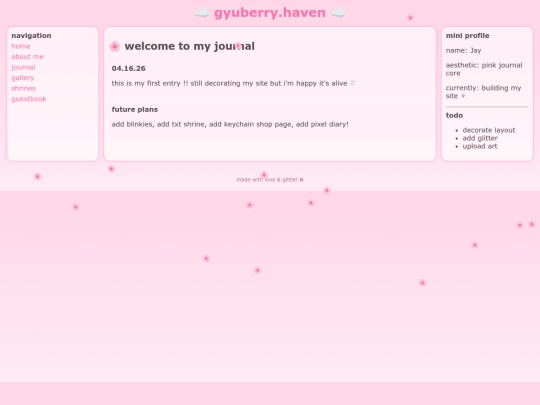Click the cloud icon right of the site title
540x405 pixels.
(338, 13)
